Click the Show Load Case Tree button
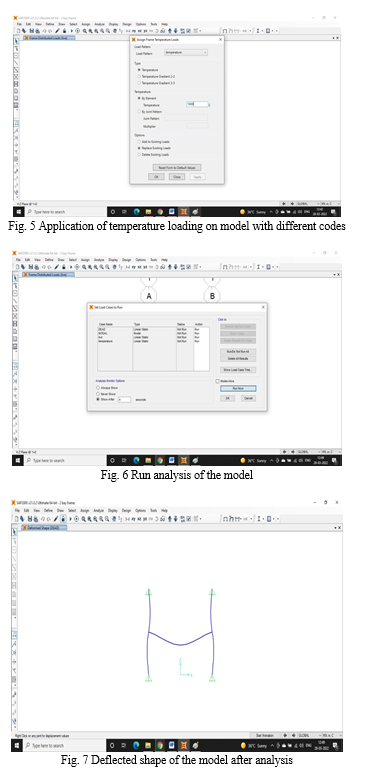 (238, 370)
